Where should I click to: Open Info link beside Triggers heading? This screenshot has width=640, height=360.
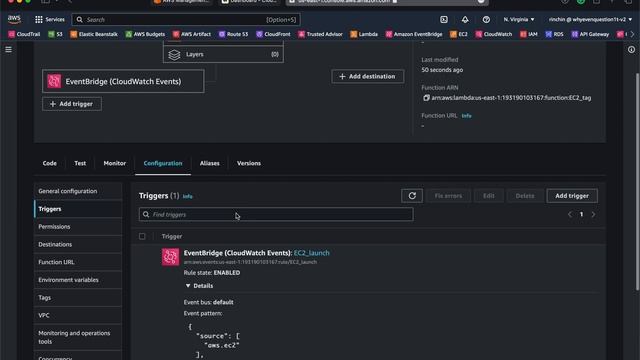point(187,196)
